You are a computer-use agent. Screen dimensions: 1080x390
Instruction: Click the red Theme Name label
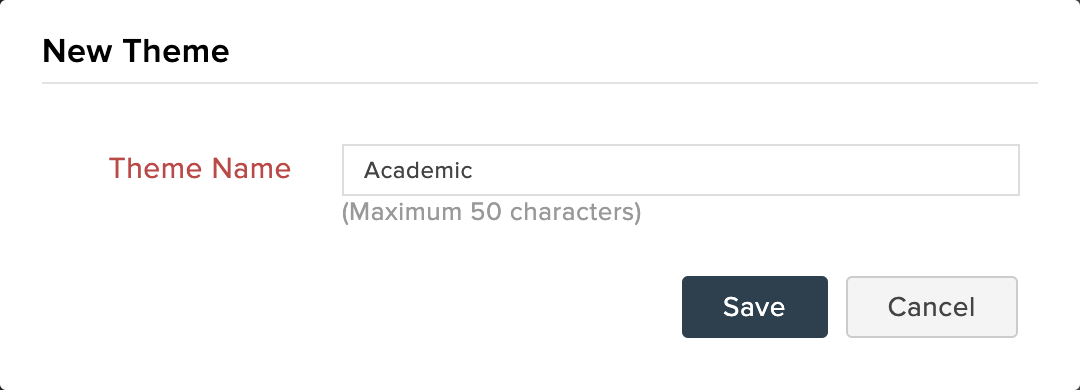[200, 169]
